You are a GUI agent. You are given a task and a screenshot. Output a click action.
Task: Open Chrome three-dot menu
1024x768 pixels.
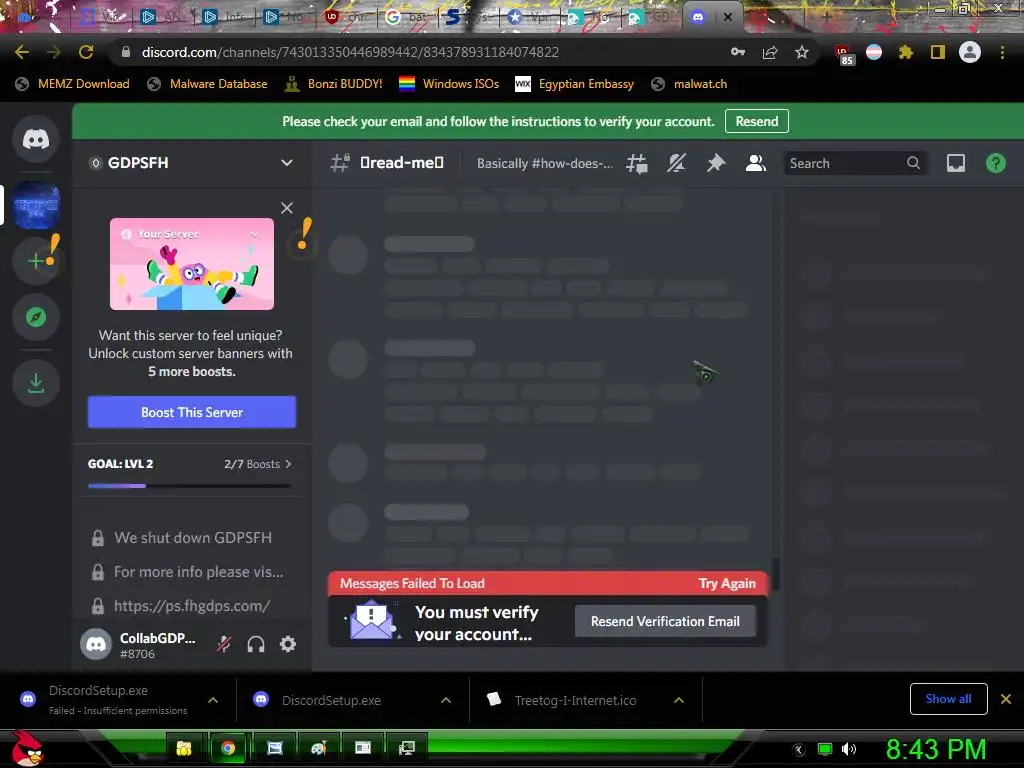pyautogui.click(x=1002, y=52)
